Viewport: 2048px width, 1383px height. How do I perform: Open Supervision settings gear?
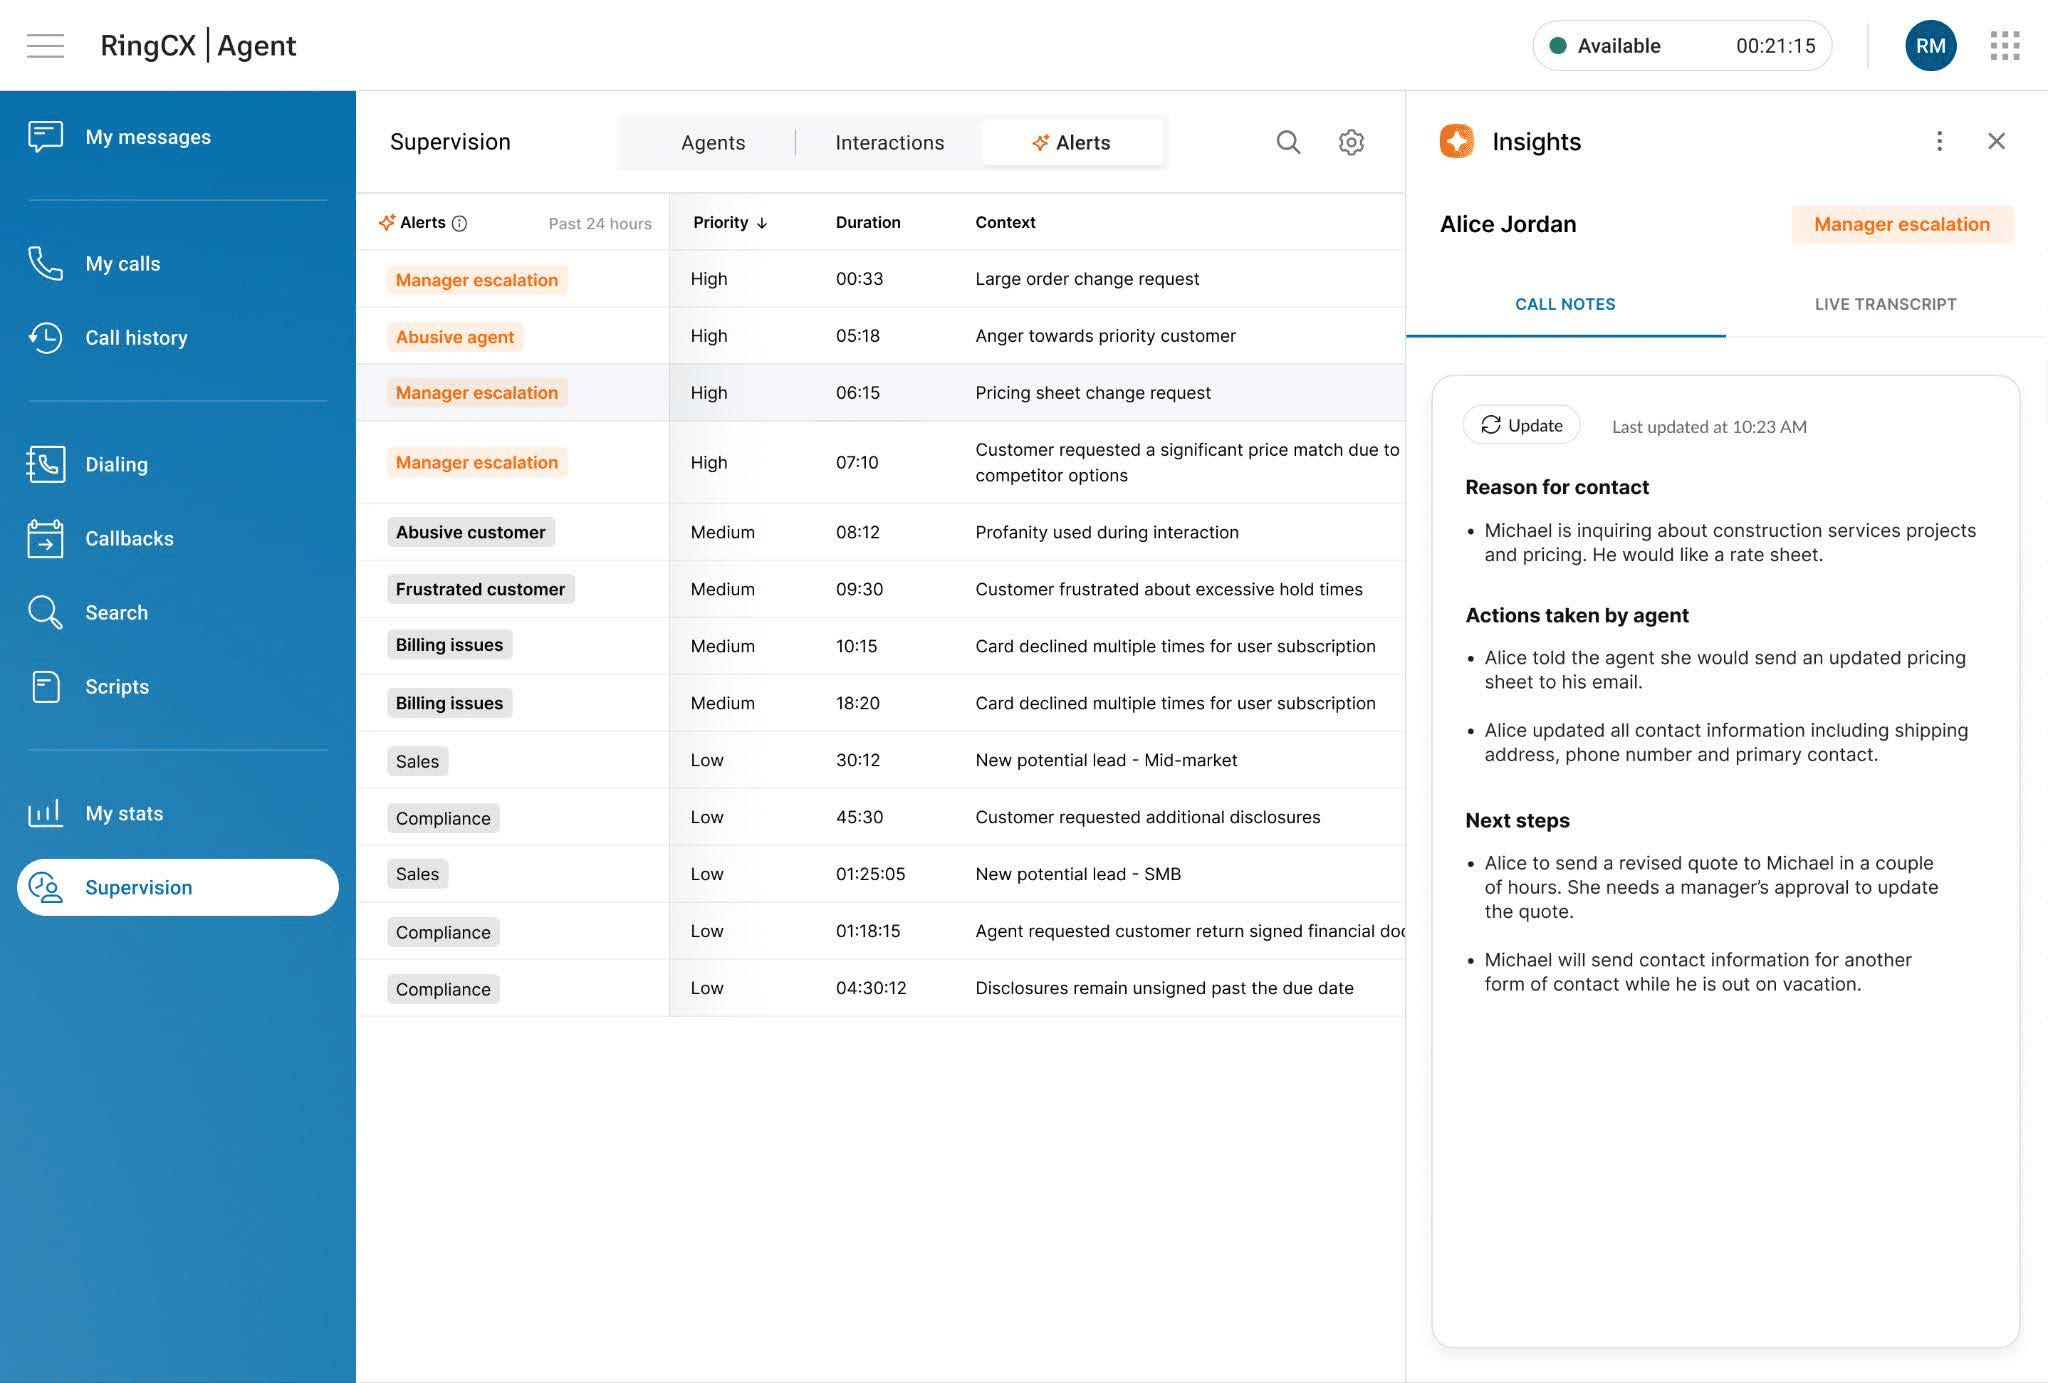[x=1351, y=142]
